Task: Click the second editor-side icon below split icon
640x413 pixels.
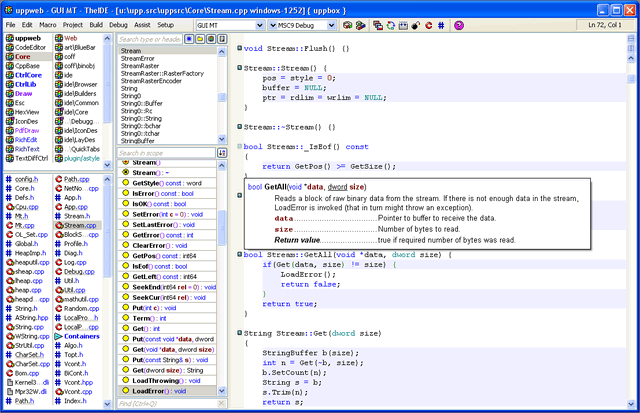Action: [631, 48]
